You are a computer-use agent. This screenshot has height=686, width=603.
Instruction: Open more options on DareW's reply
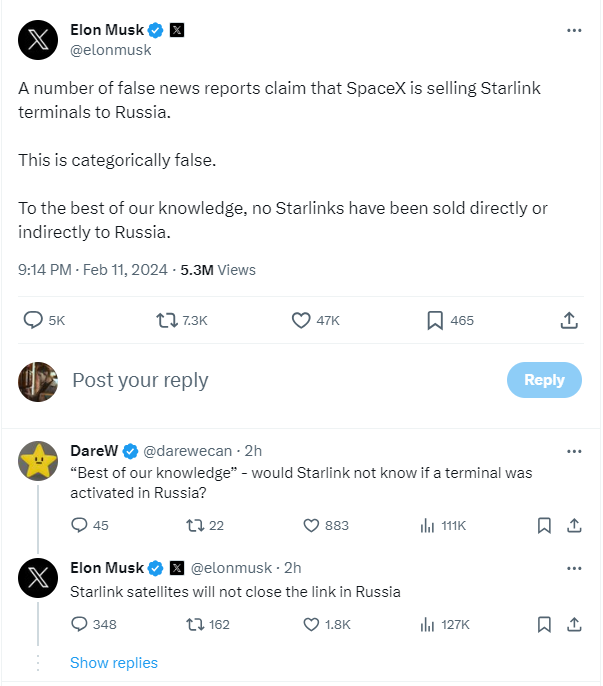574,451
